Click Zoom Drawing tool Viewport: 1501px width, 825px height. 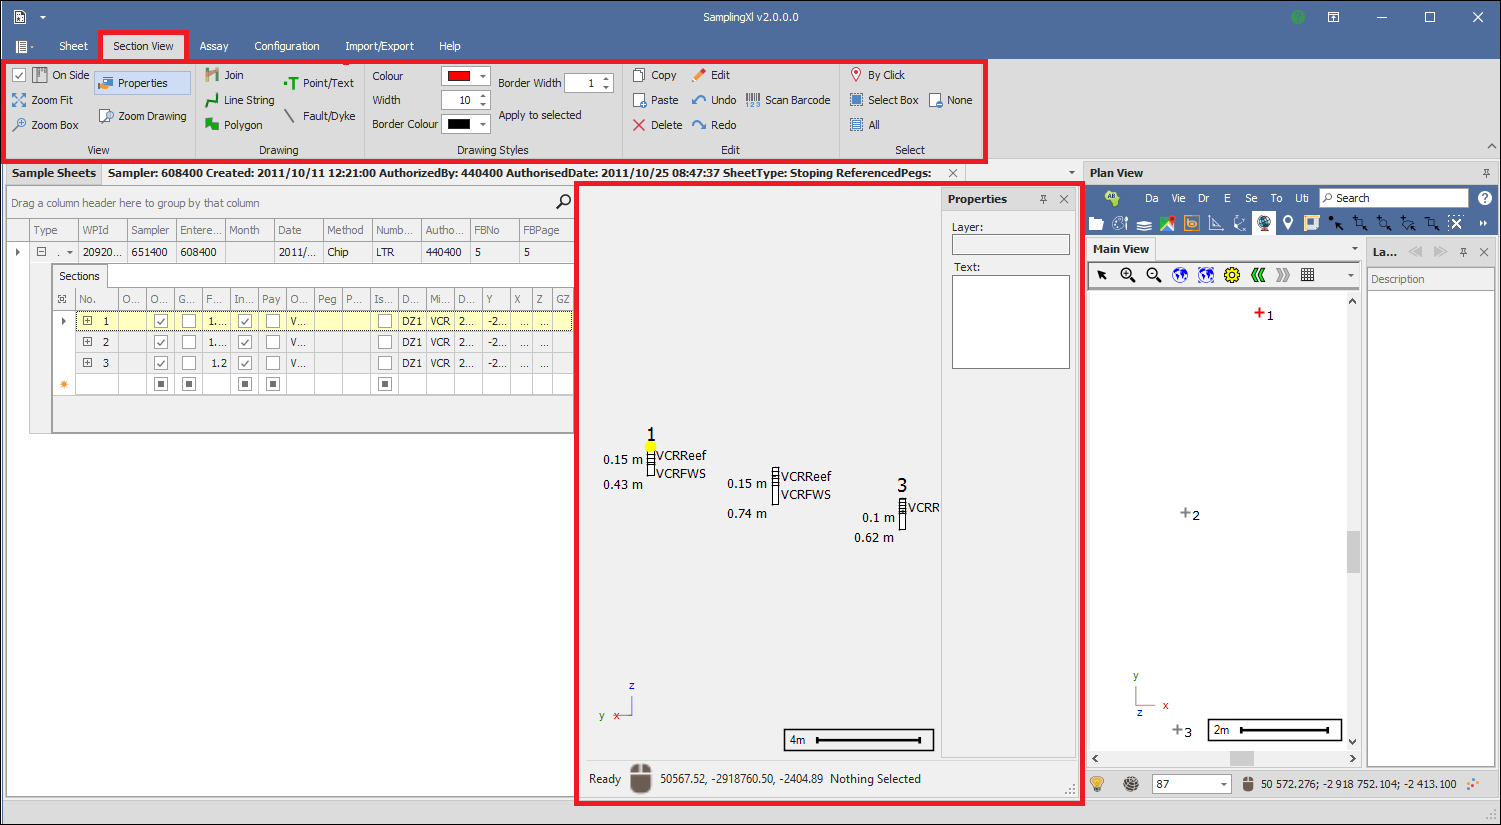[143, 116]
